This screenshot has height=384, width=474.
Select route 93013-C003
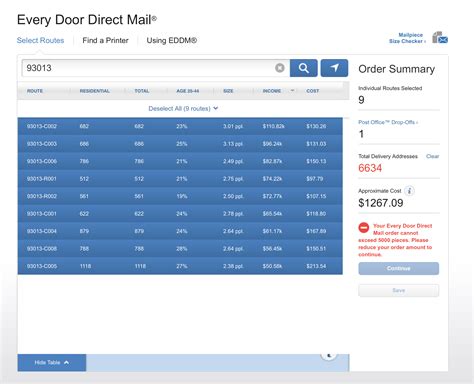point(180,144)
